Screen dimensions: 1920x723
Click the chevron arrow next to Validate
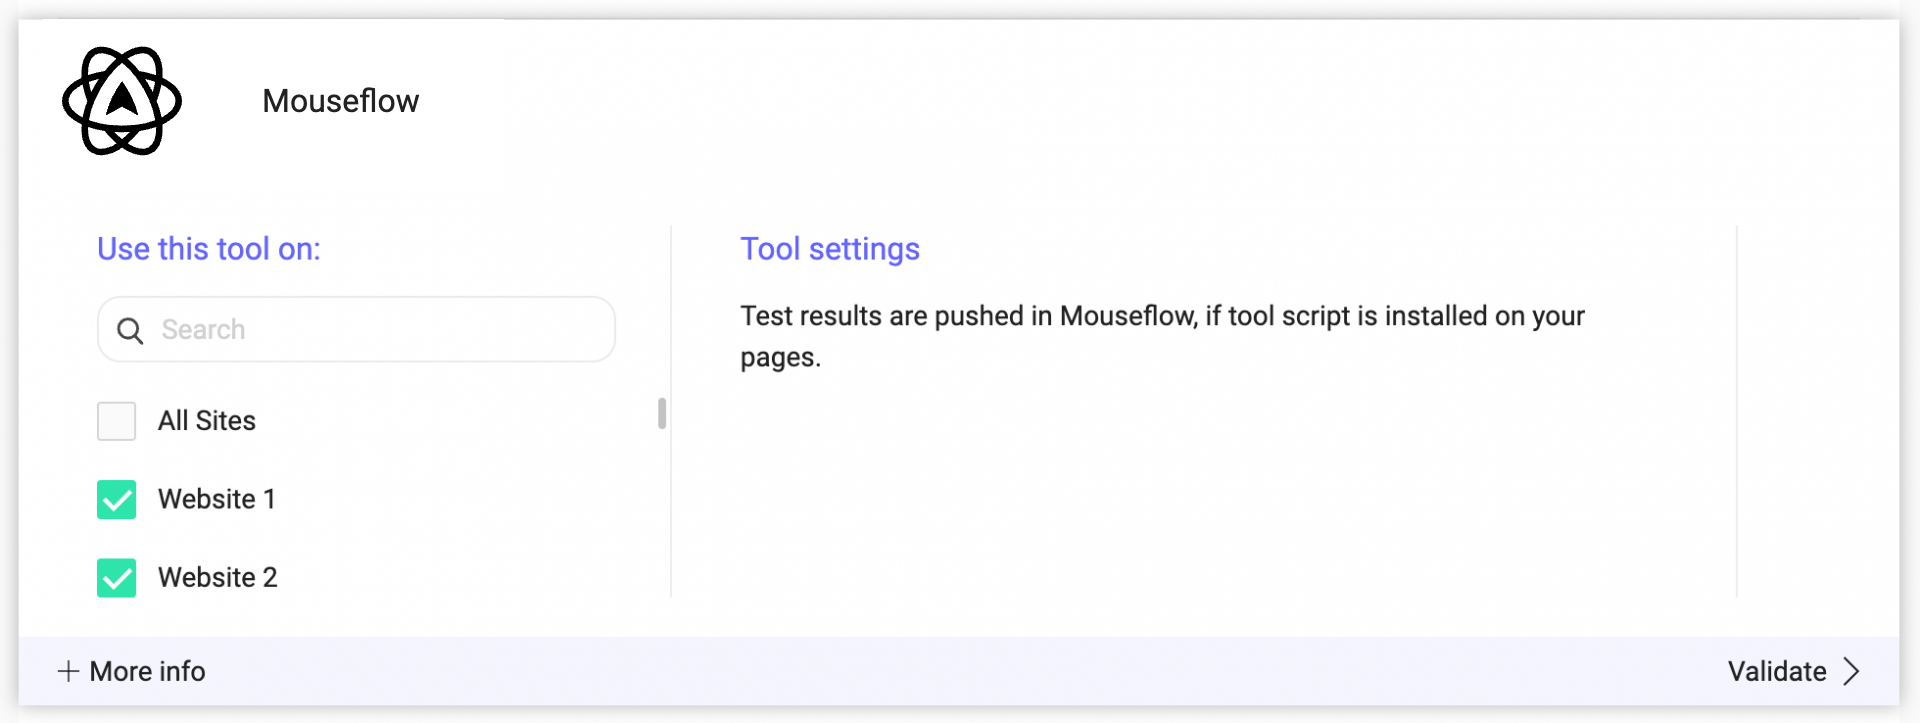pos(1851,671)
